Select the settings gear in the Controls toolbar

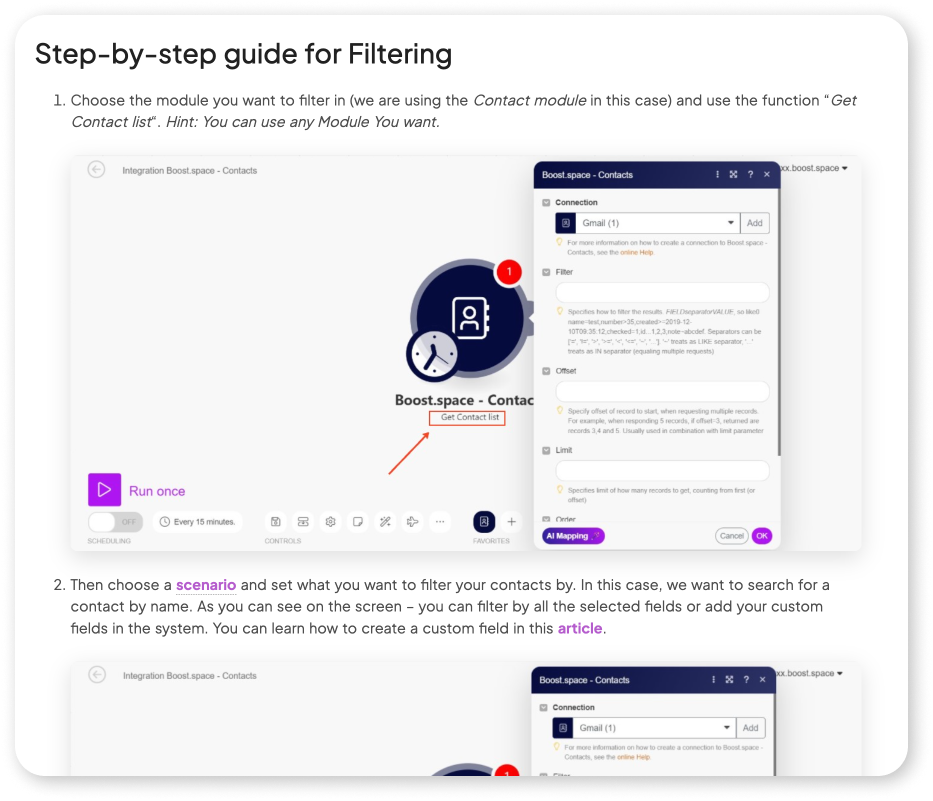click(x=329, y=521)
